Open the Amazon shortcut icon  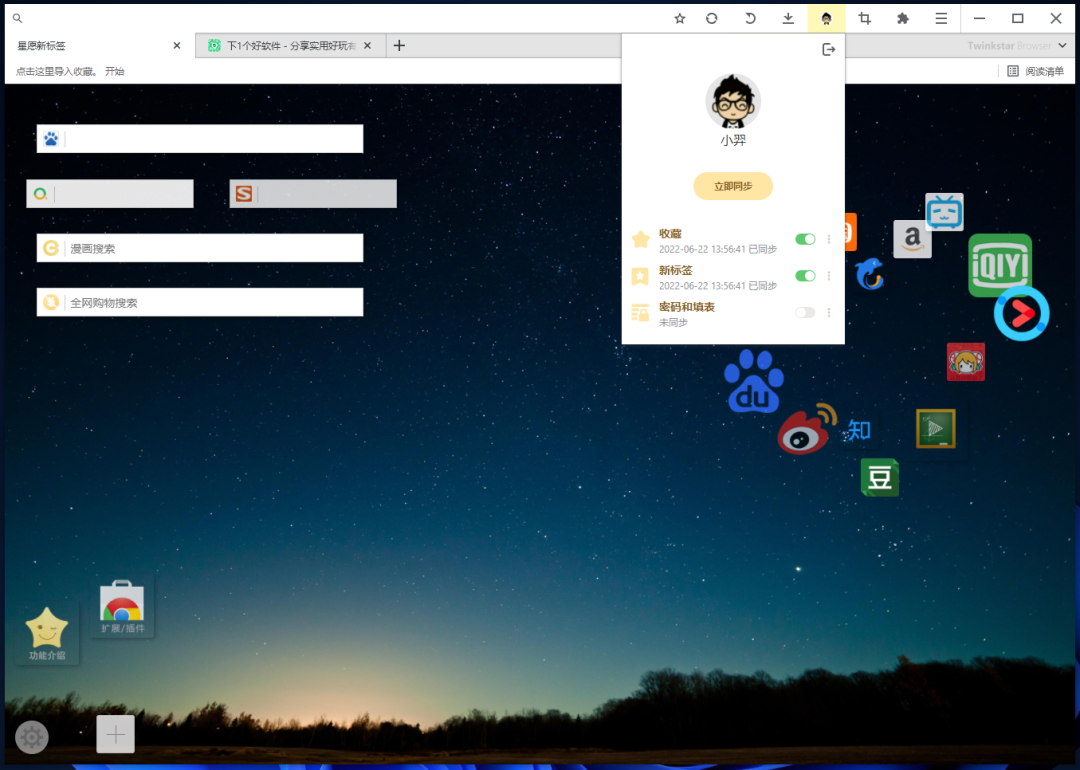[x=912, y=239]
